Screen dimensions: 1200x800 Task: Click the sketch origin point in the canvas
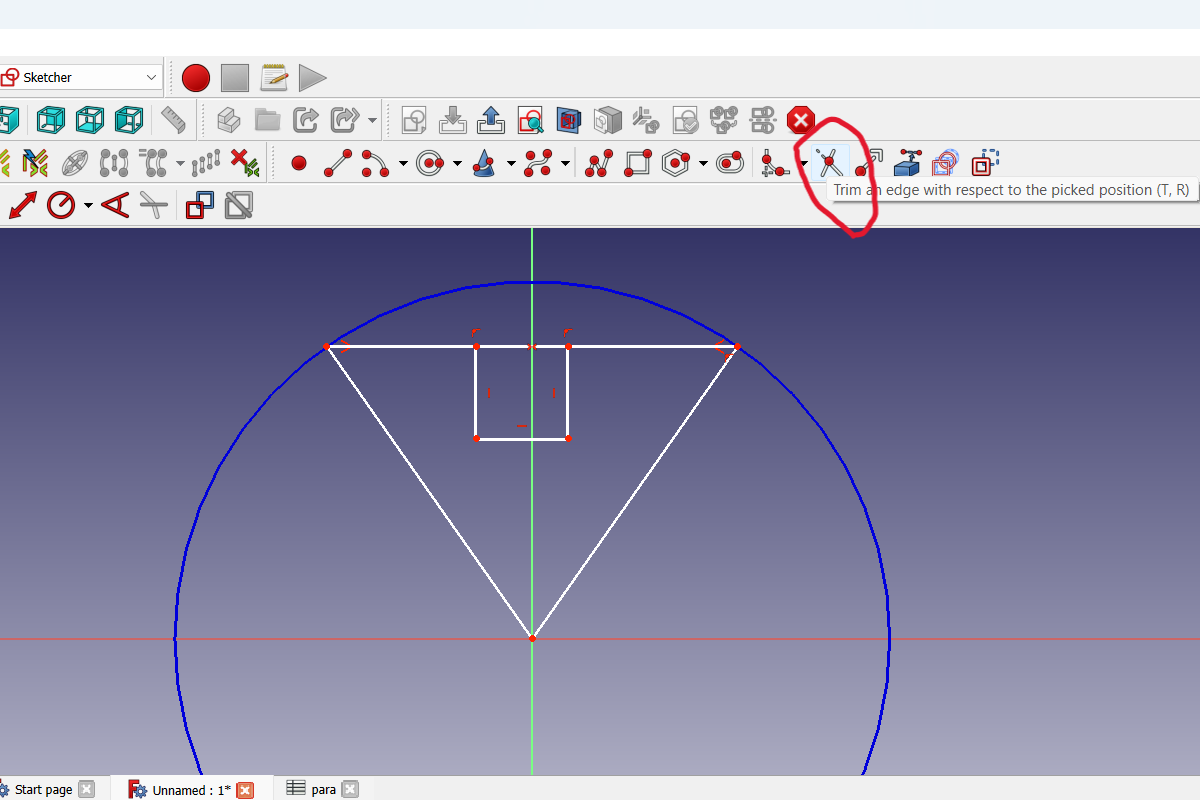pos(531,637)
